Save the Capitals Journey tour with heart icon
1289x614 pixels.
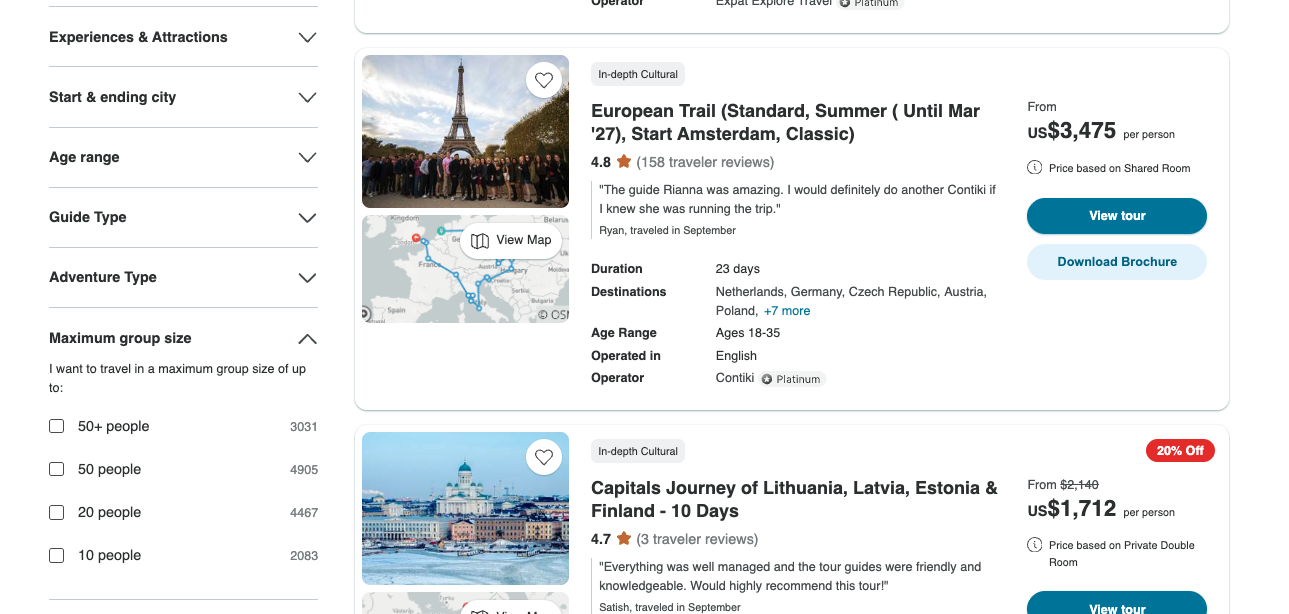tap(544, 458)
